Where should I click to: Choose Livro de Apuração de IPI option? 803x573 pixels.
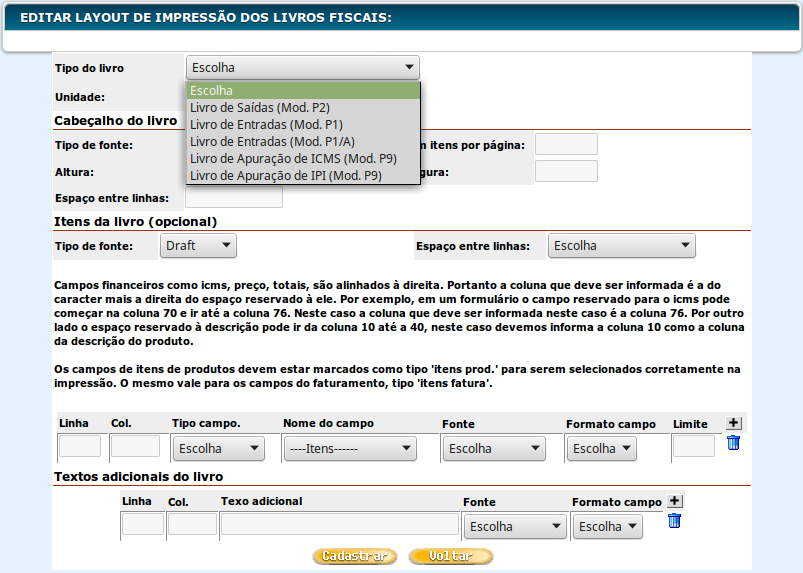point(285,176)
